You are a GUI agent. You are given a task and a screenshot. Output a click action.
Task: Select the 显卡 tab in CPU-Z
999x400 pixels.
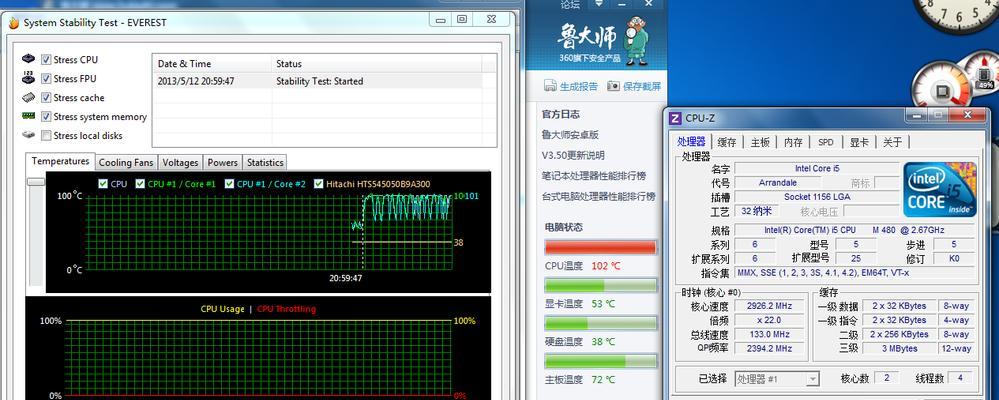point(859,142)
